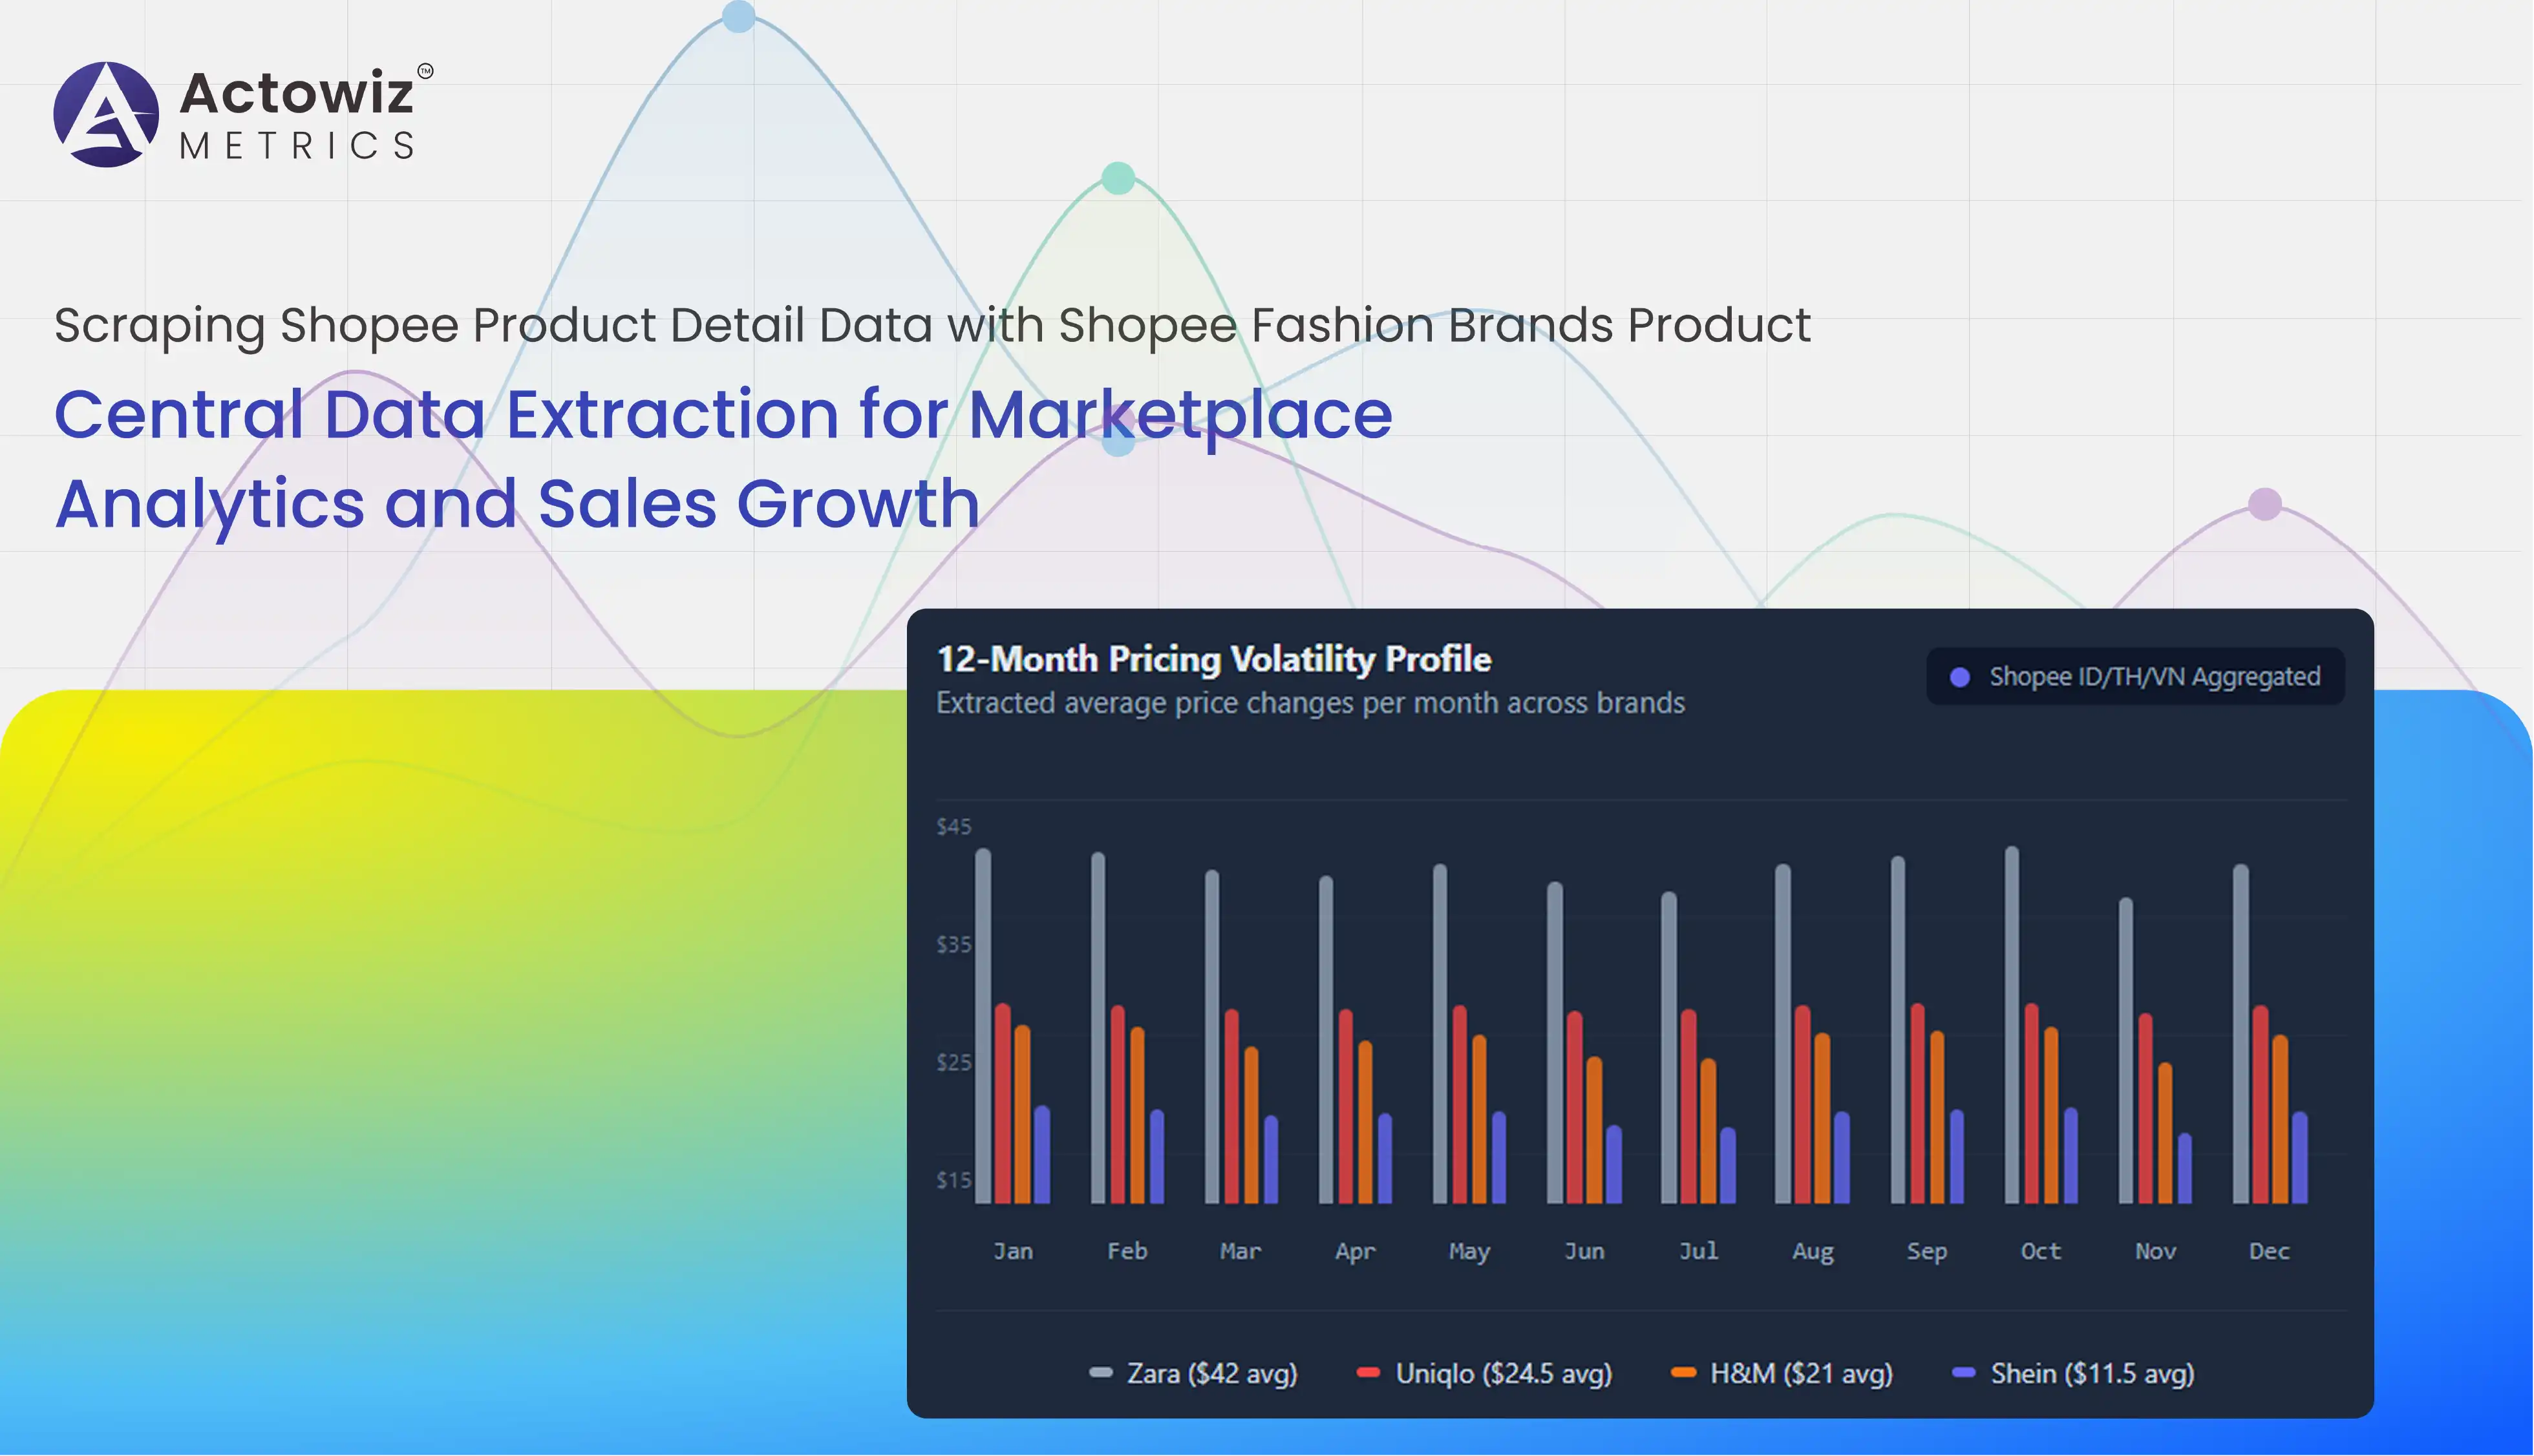Click the purple Shein bar for Sep
Image resolution: width=2534 pixels, height=1456 pixels.
pyautogui.click(x=1957, y=1157)
